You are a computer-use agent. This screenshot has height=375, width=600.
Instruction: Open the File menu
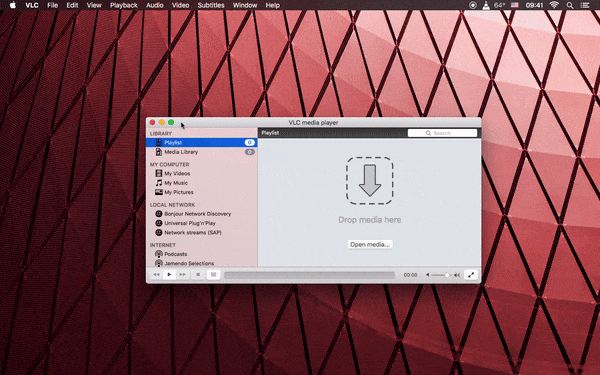tap(52, 5)
